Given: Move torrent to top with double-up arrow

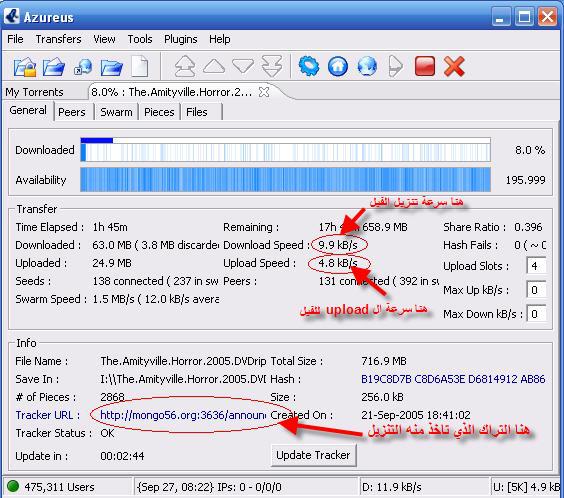Looking at the screenshot, I should 185,66.
